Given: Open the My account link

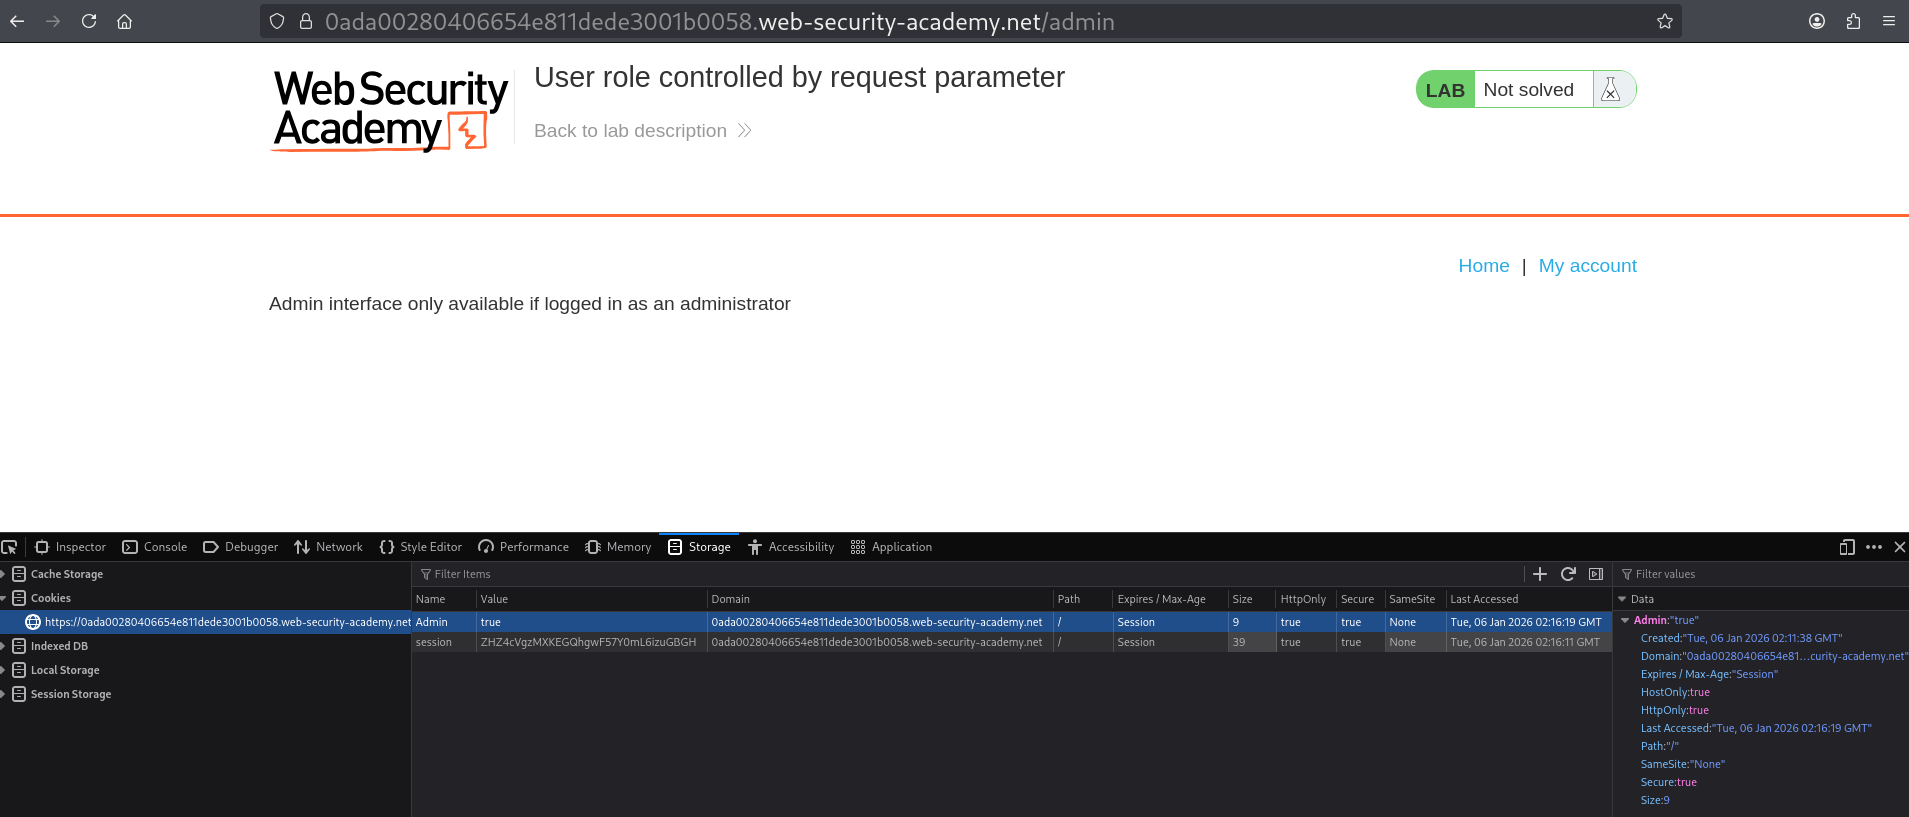Looking at the screenshot, I should (x=1588, y=266).
